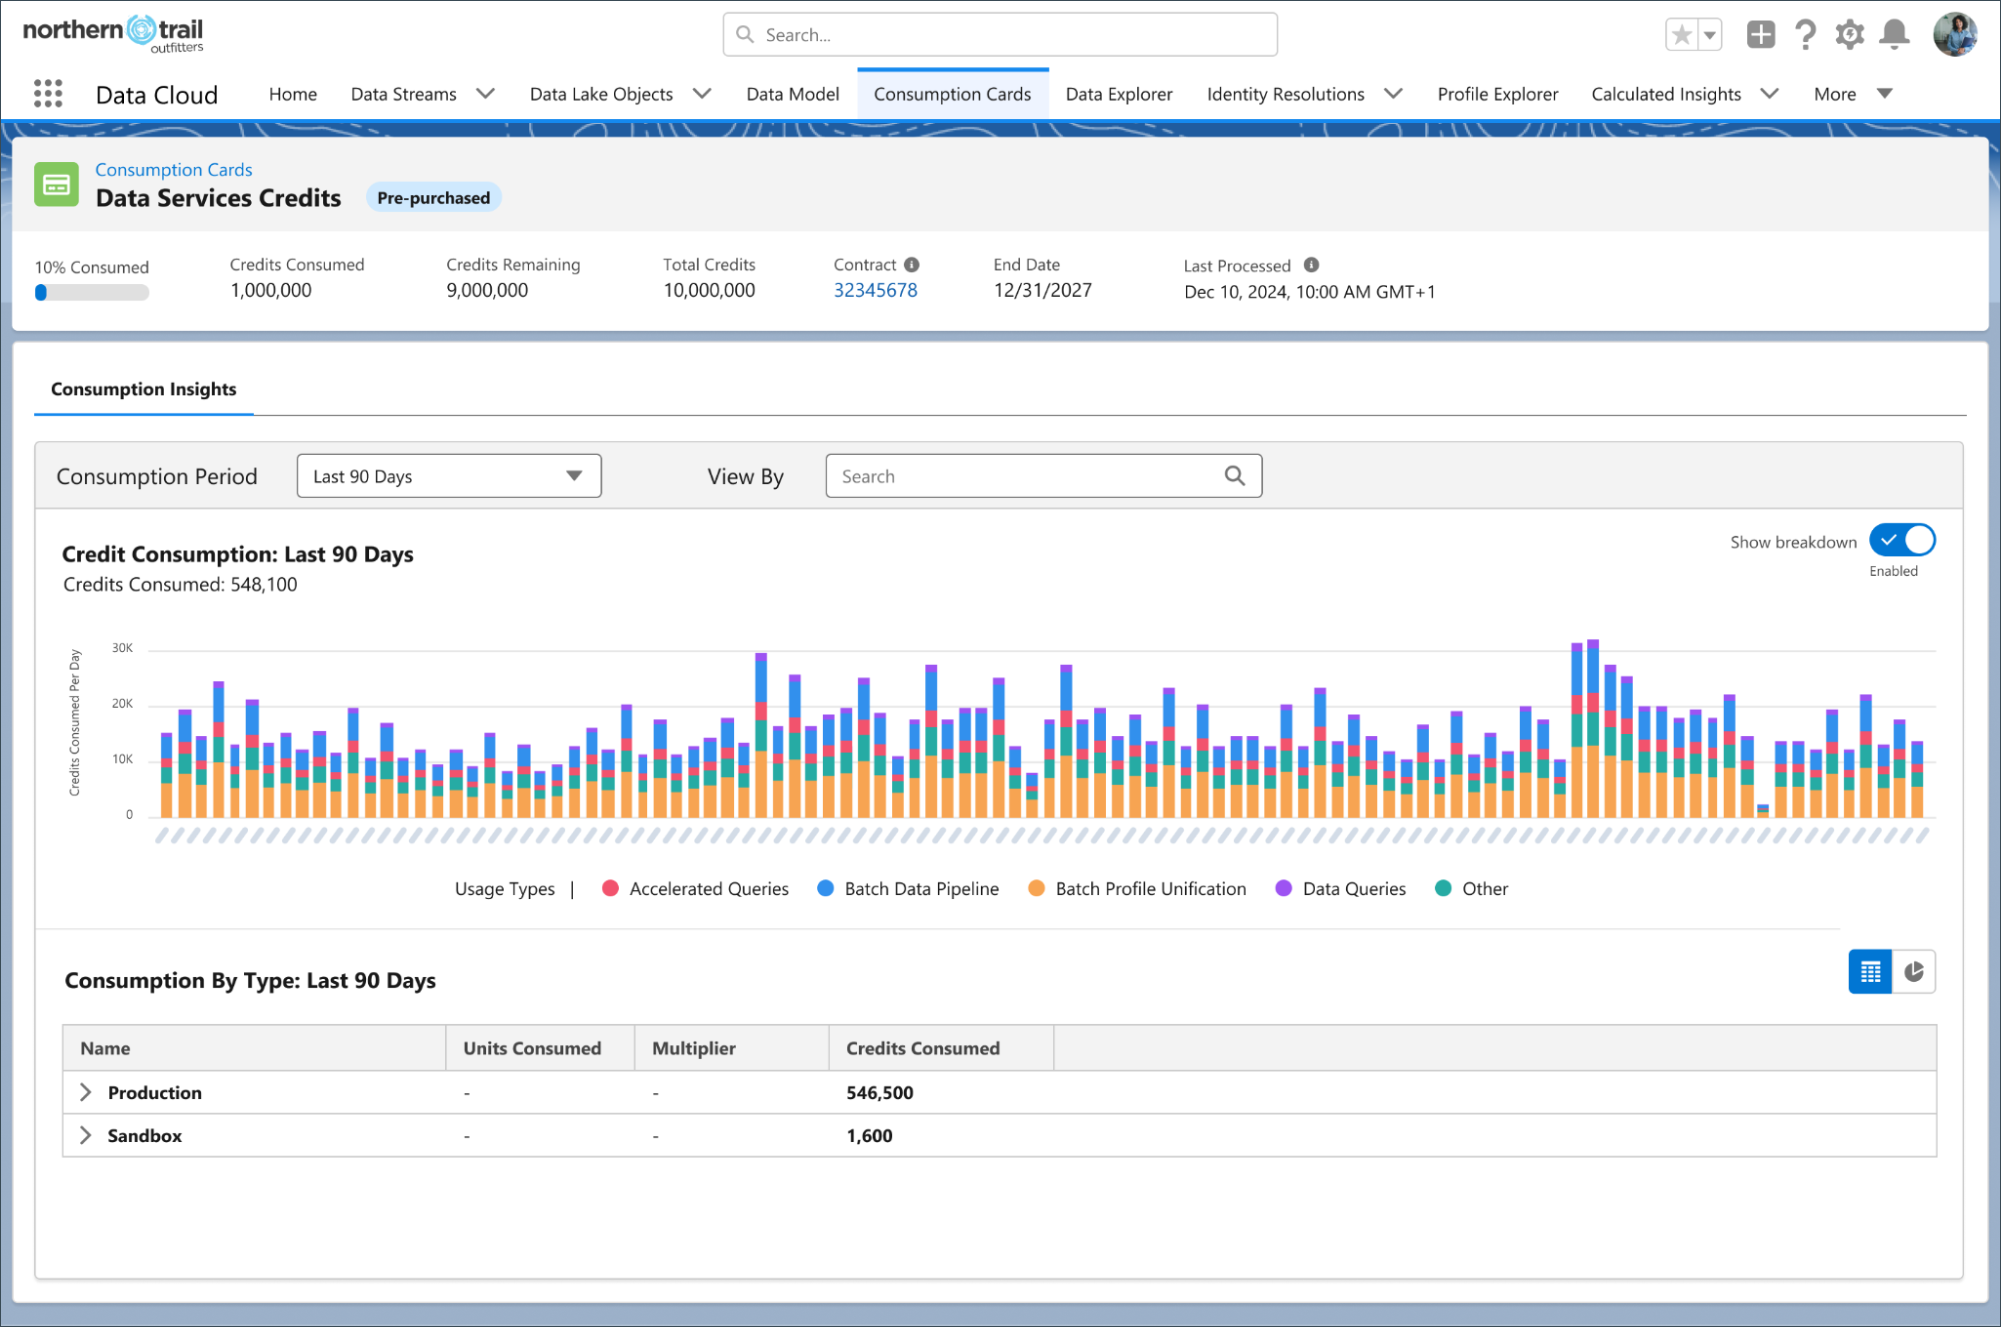Click the View By search magnifier icon

[x=1235, y=476]
